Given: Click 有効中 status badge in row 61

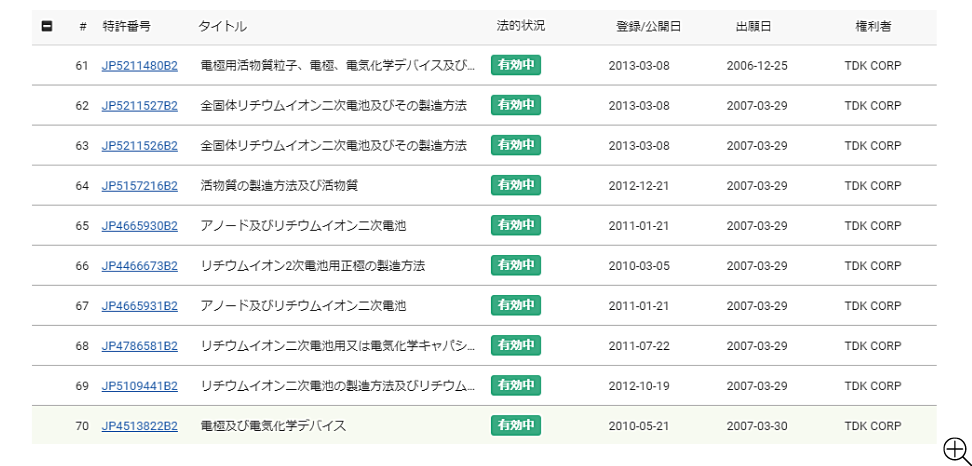Looking at the screenshot, I should pyautogui.click(x=516, y=65).
